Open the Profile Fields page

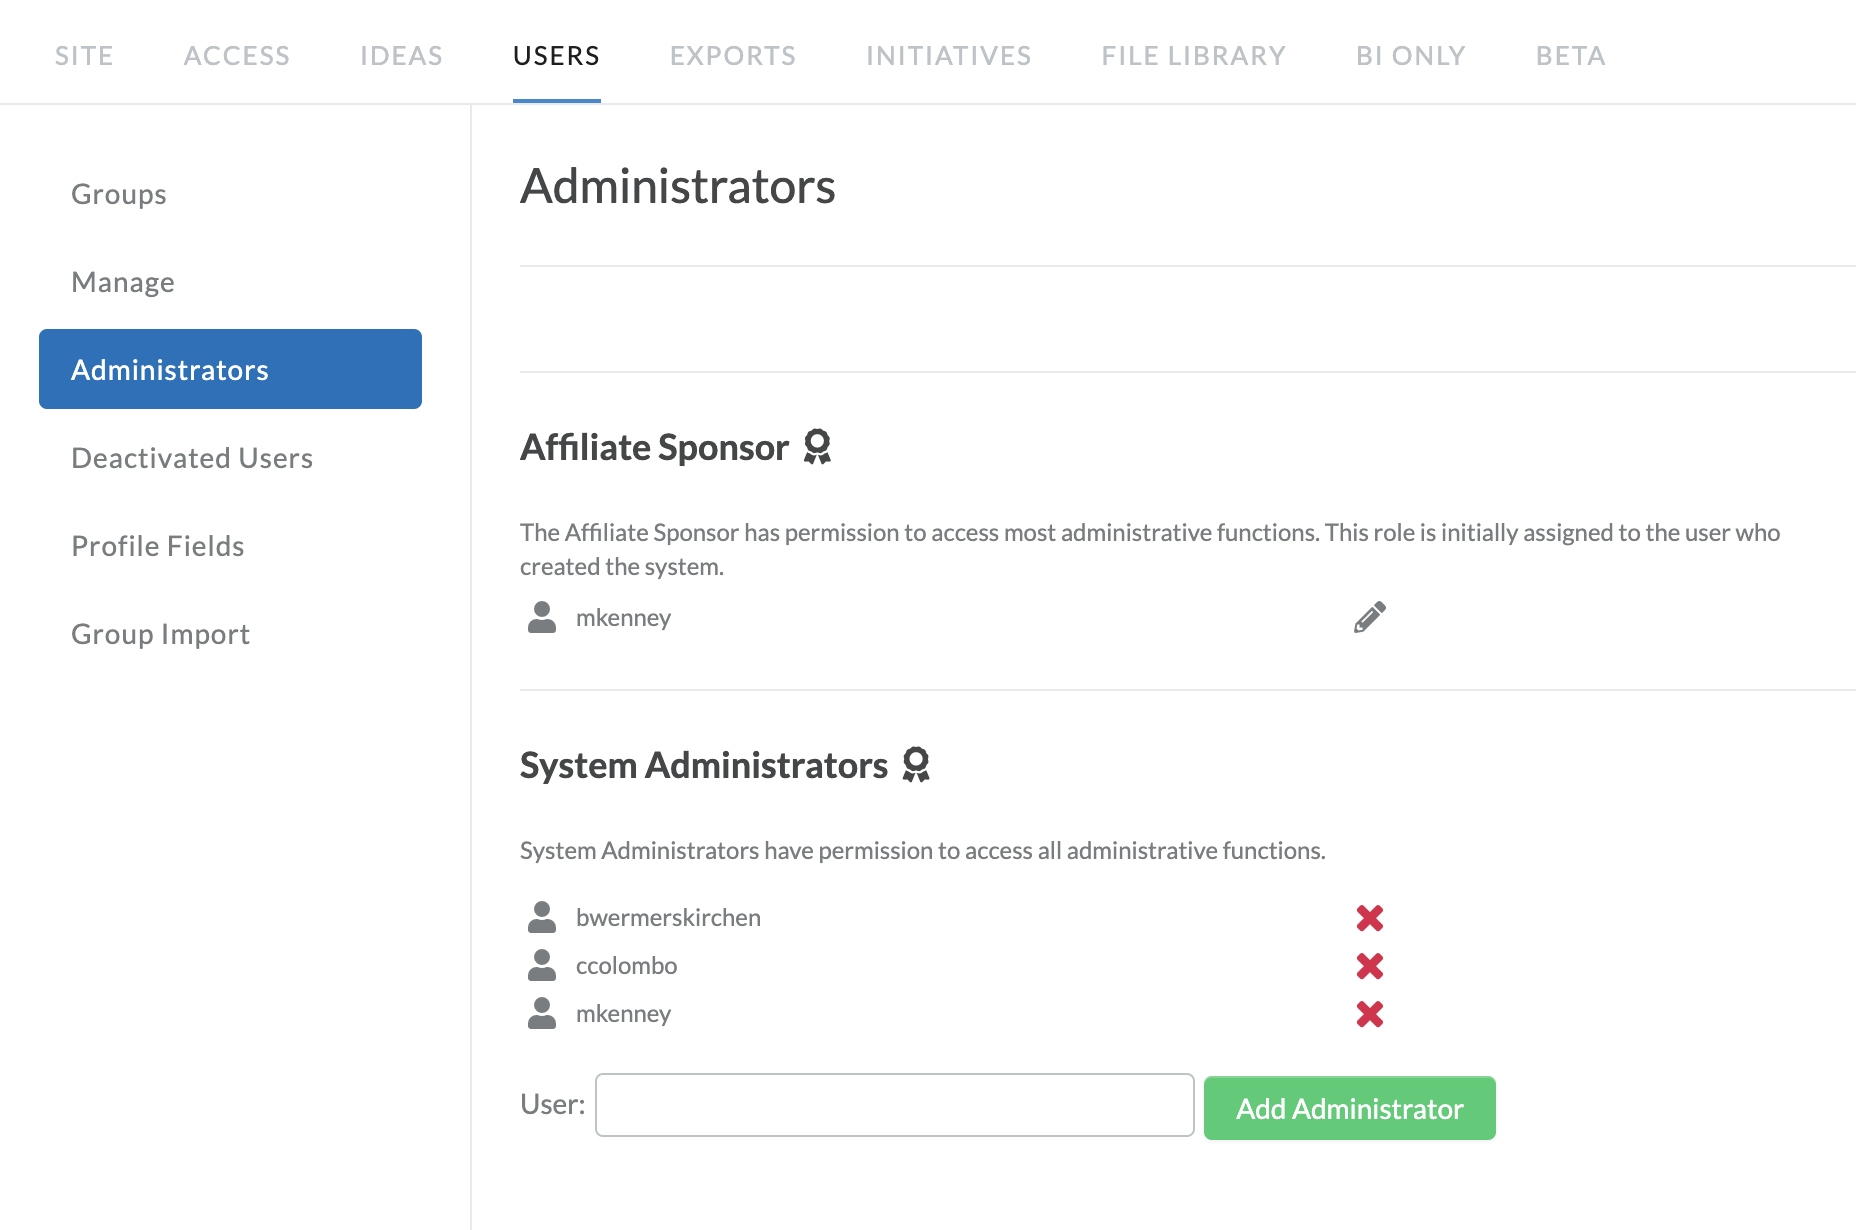coord(230,546)
